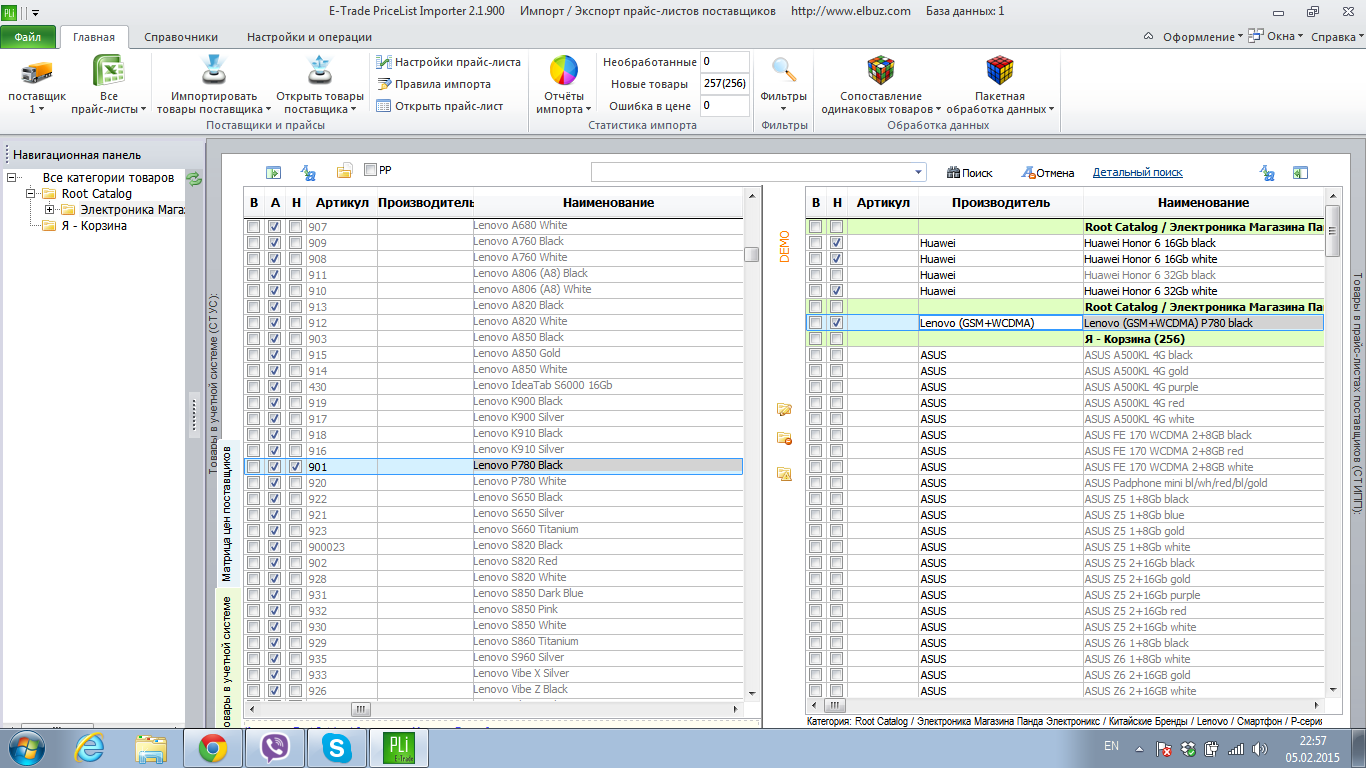
Task: Select vertical tab Товары в учетной системе
Action: pyautogui.click(x=227, y=660)
